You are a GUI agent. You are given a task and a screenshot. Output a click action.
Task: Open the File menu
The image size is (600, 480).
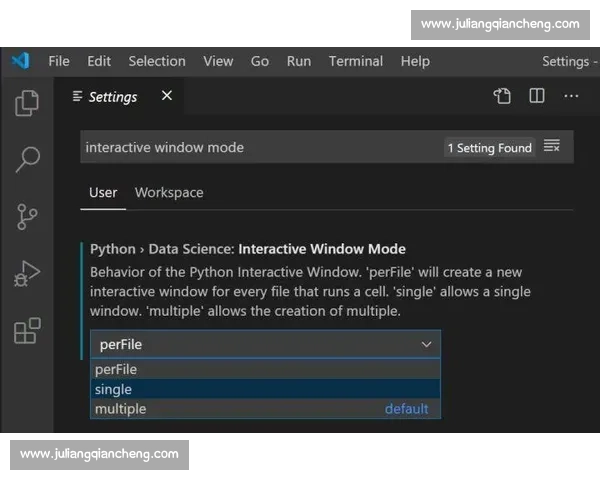pyautogui.click(x=59, y=61)
